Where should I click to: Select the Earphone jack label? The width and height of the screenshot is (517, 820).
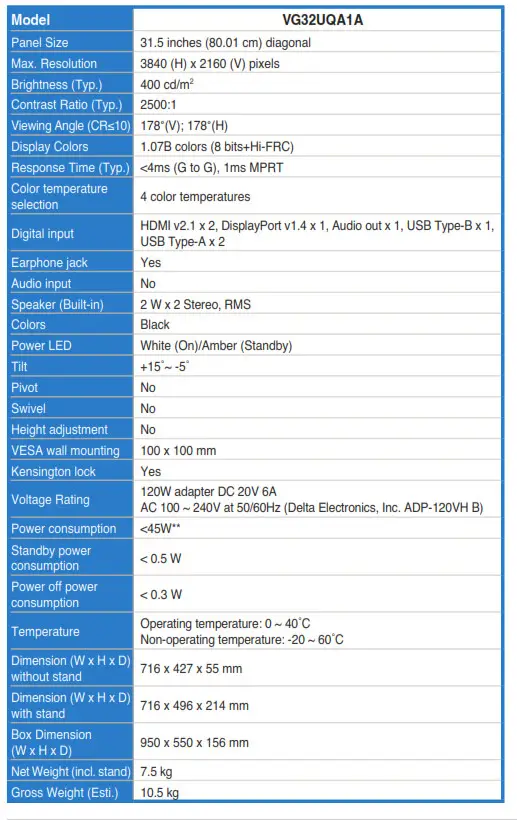(49, 263)
